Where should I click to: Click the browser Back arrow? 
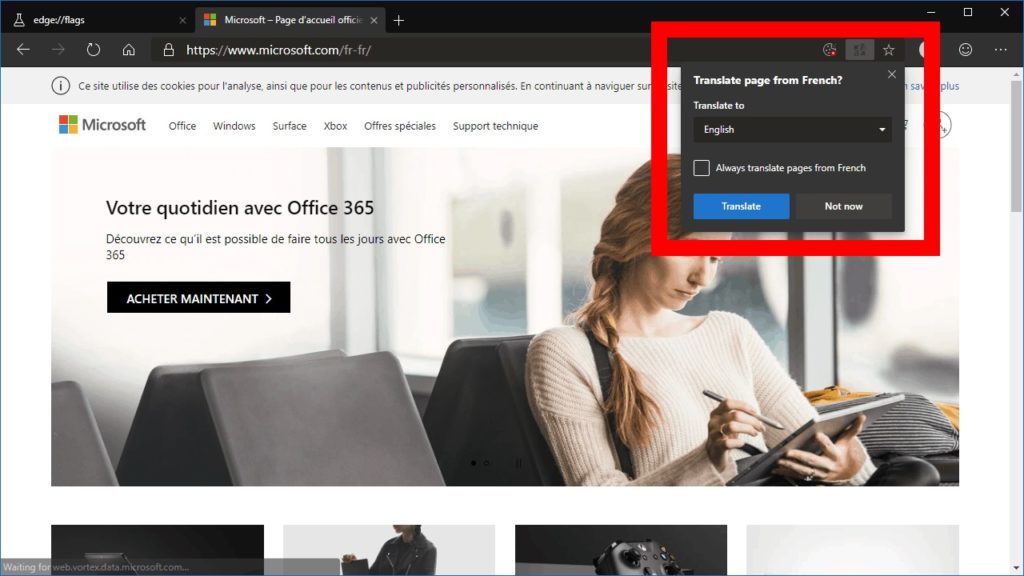tap(23, 49)
